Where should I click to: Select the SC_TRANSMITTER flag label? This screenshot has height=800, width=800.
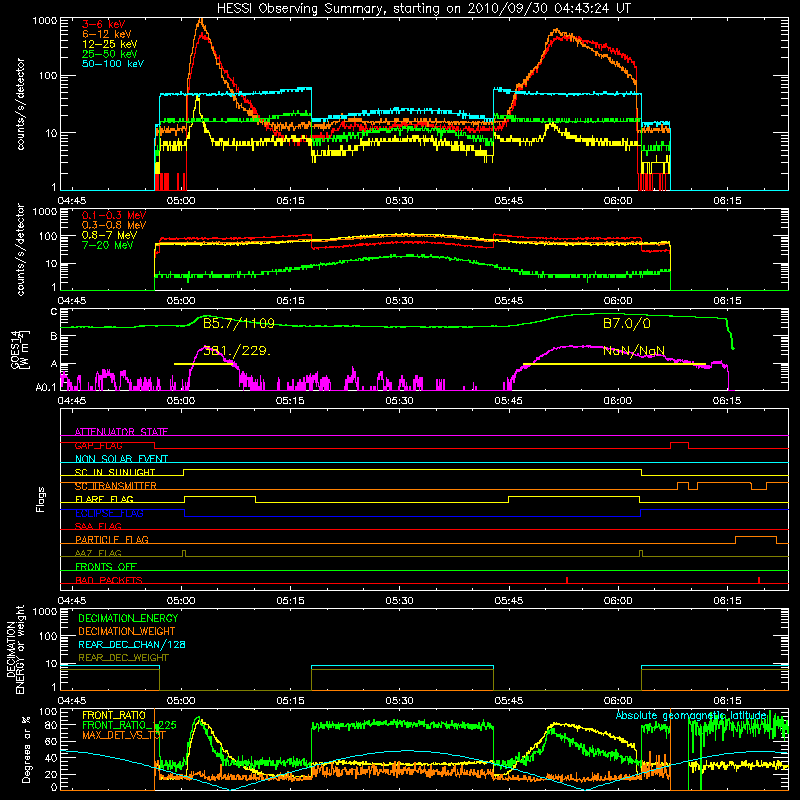(x=115, y=486)
